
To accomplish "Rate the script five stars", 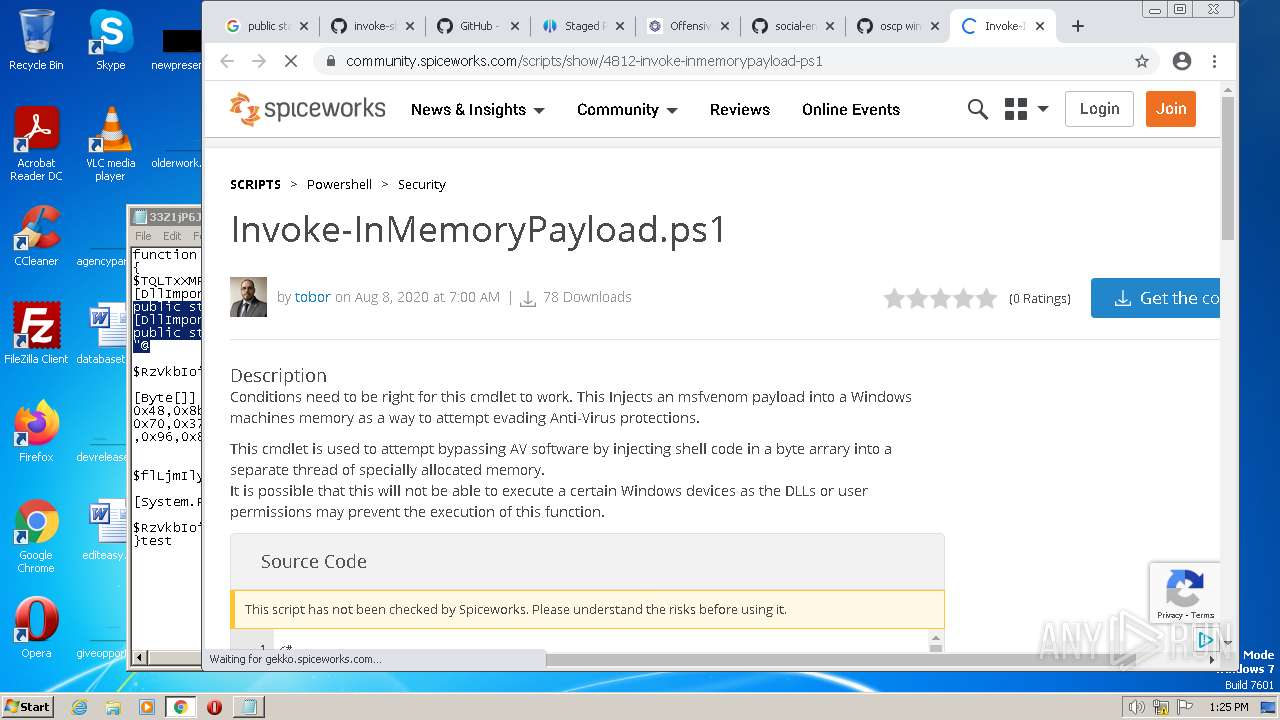I will coord(986,298).
